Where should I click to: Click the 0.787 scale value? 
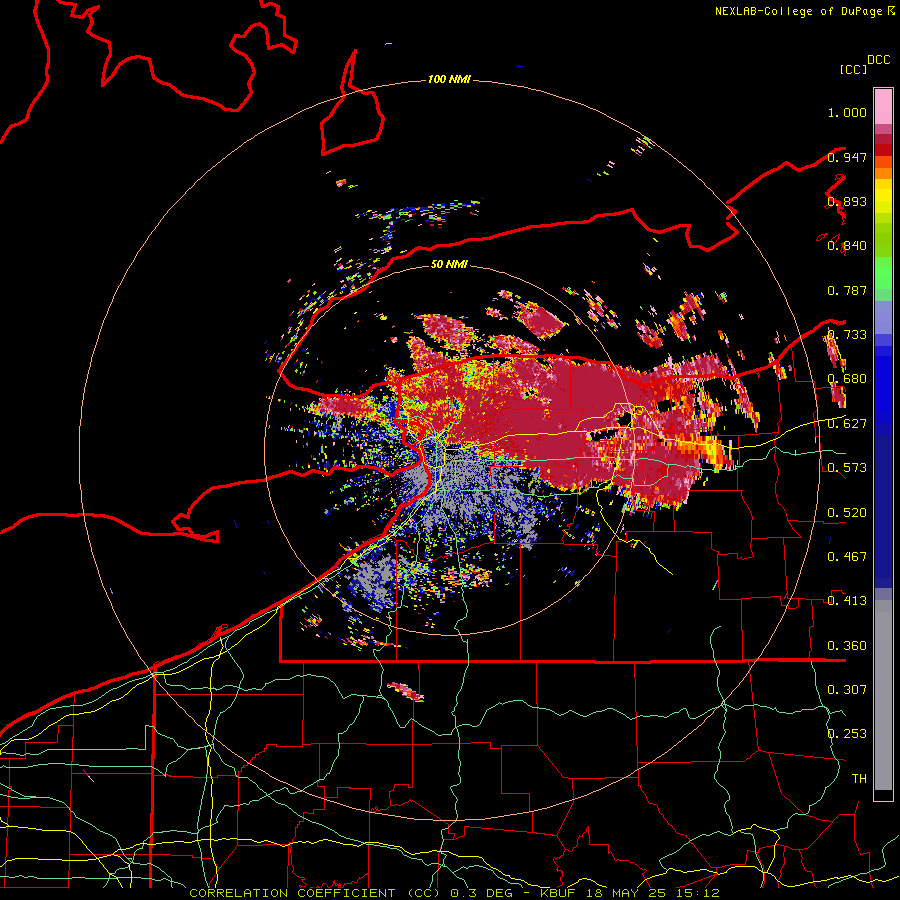847,290
